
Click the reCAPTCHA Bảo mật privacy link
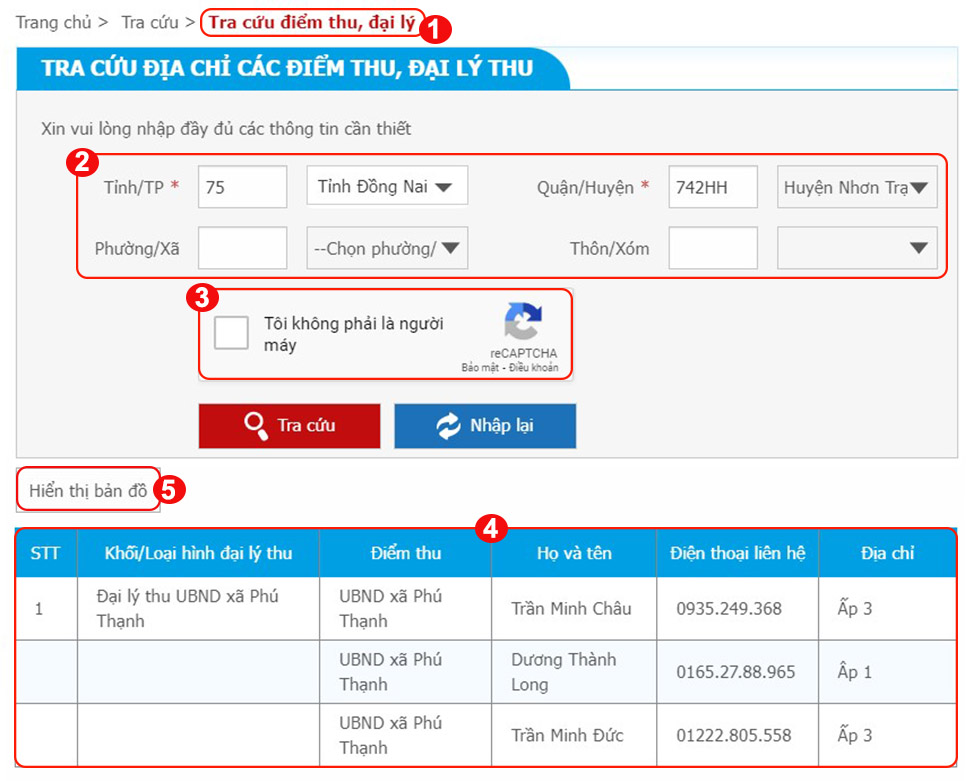coord(480,368)
